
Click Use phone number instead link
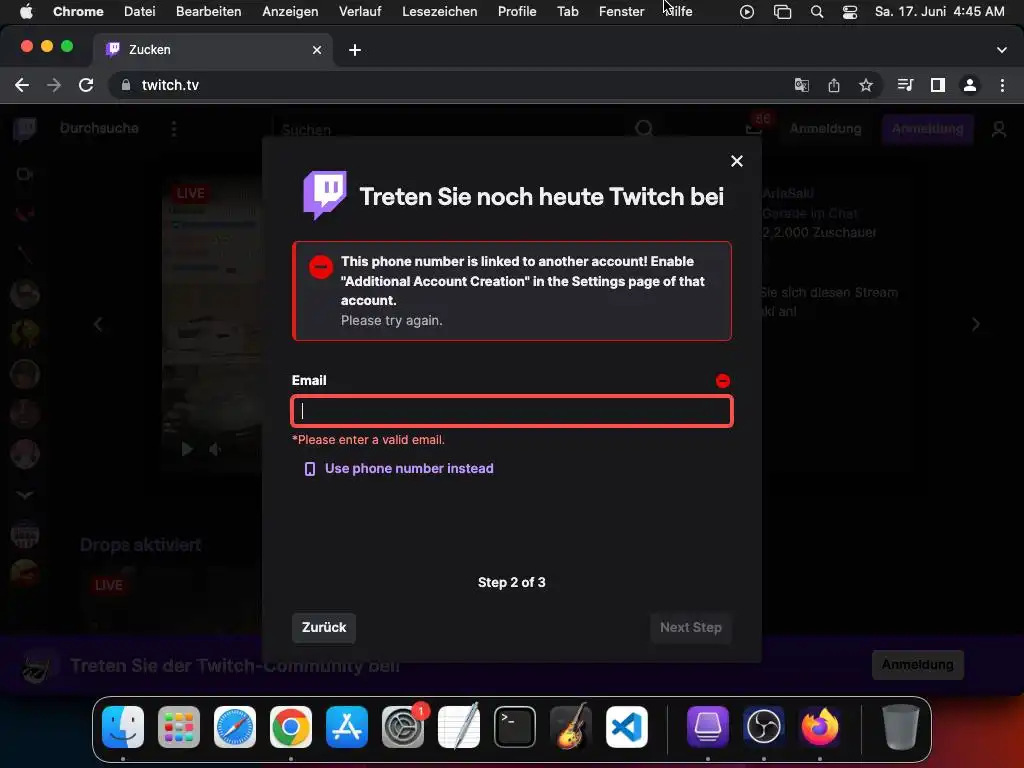(x=409, y=468)
